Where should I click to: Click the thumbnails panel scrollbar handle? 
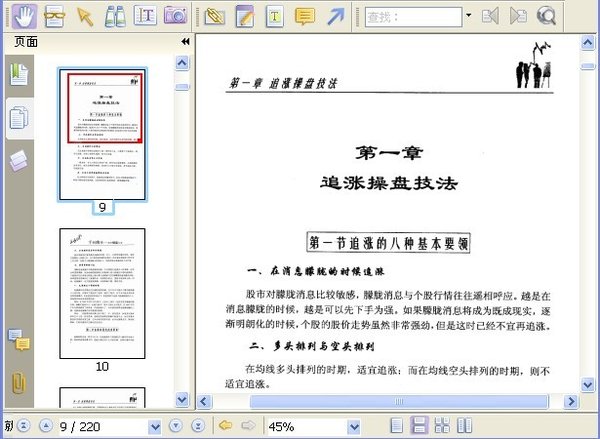coord(182,87)
